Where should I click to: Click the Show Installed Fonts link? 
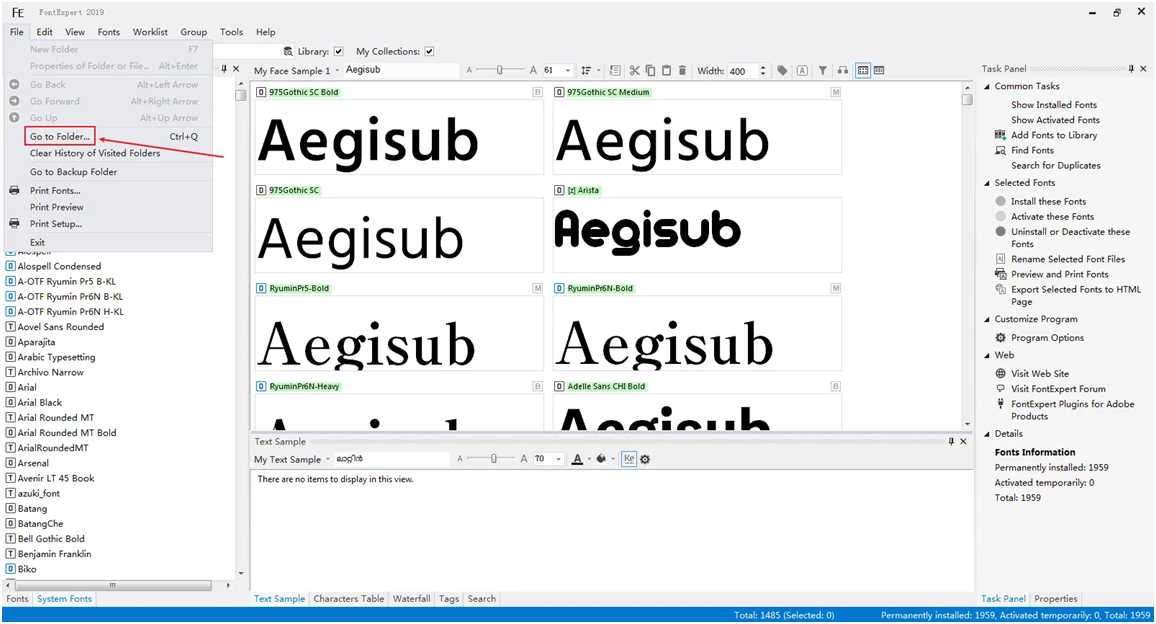(1052, 104)
